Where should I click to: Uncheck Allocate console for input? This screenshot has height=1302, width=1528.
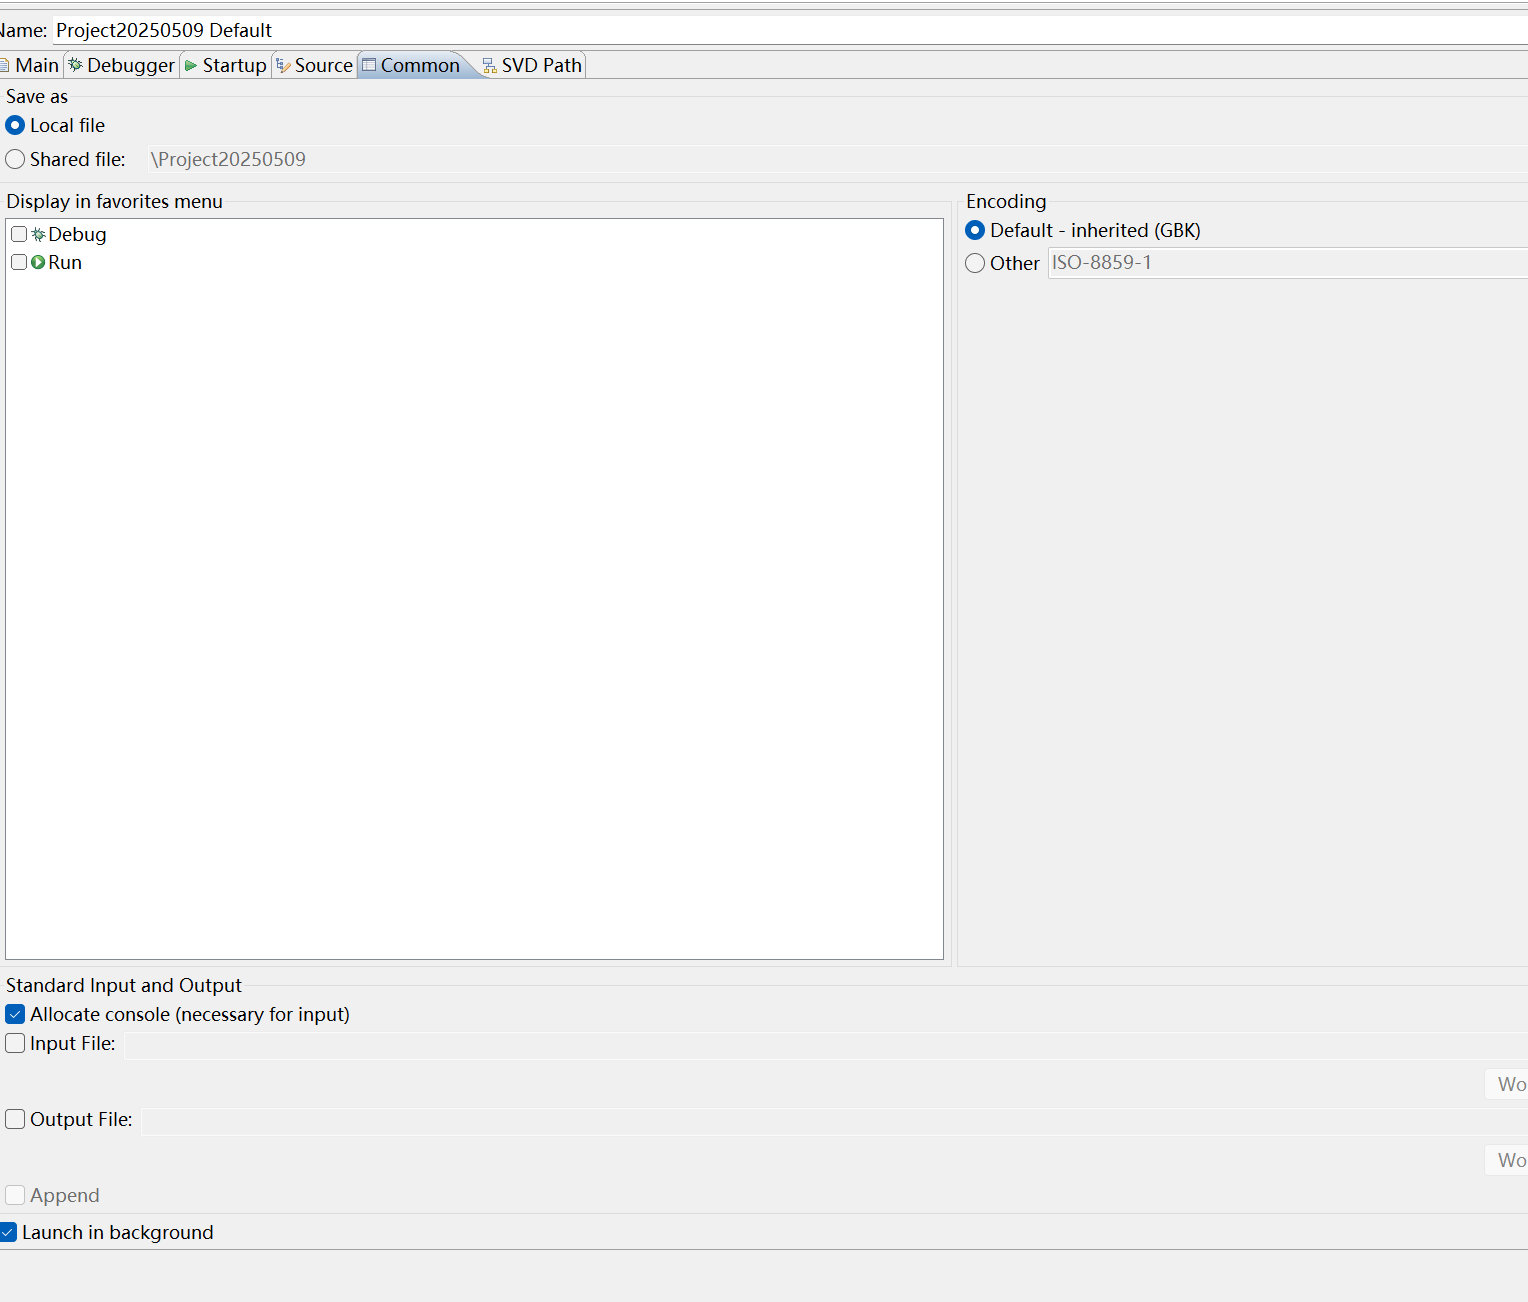[x=15, y=1013]
